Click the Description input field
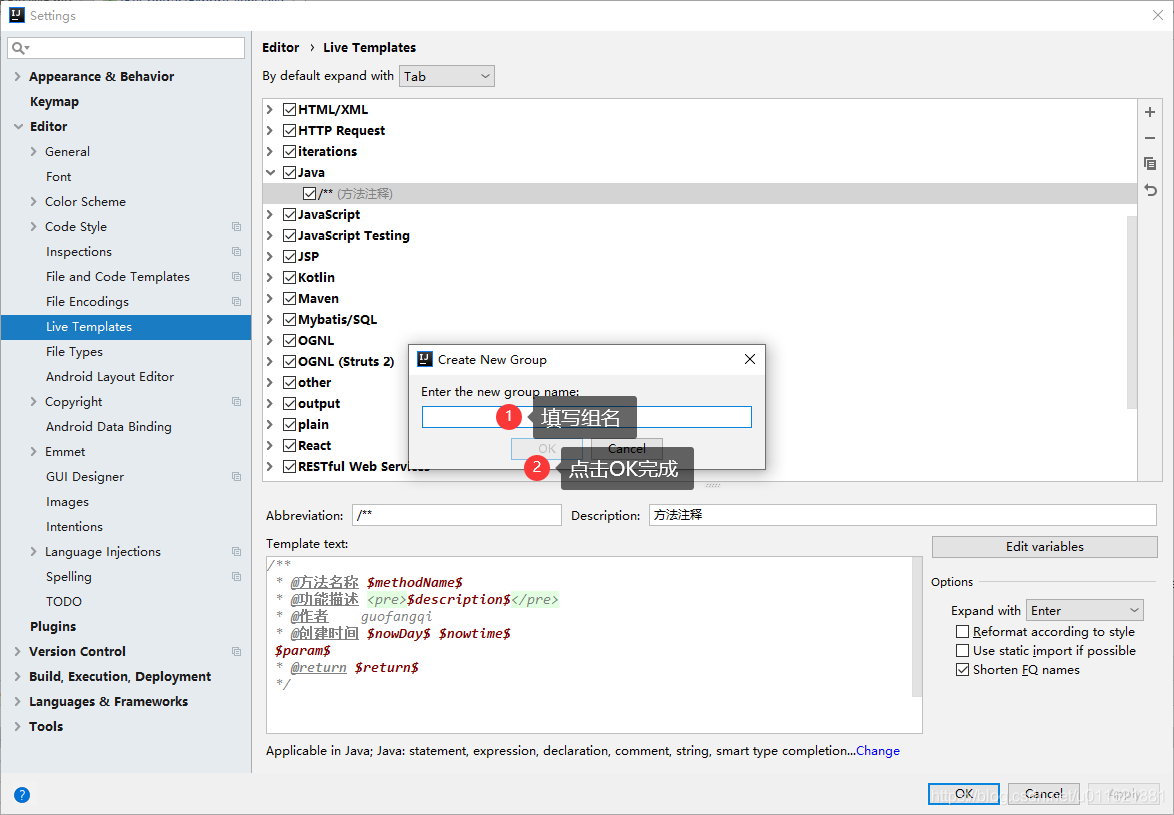 pyautogui.click(x=902, y=515)
